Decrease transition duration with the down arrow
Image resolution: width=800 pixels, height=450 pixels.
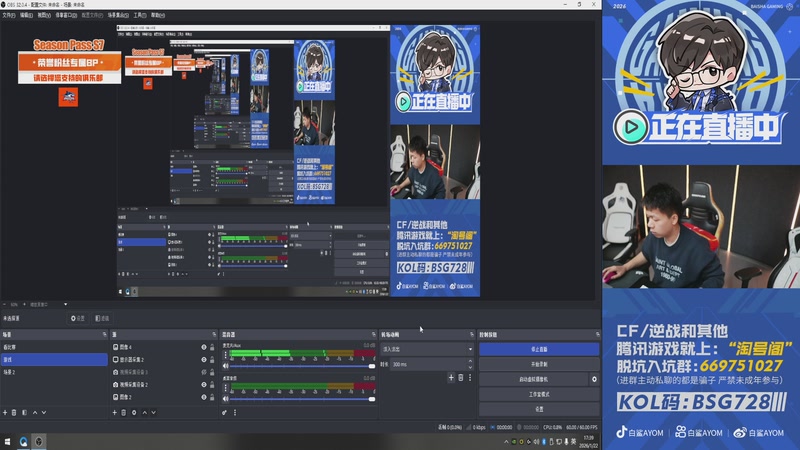[x=470, y=367]
